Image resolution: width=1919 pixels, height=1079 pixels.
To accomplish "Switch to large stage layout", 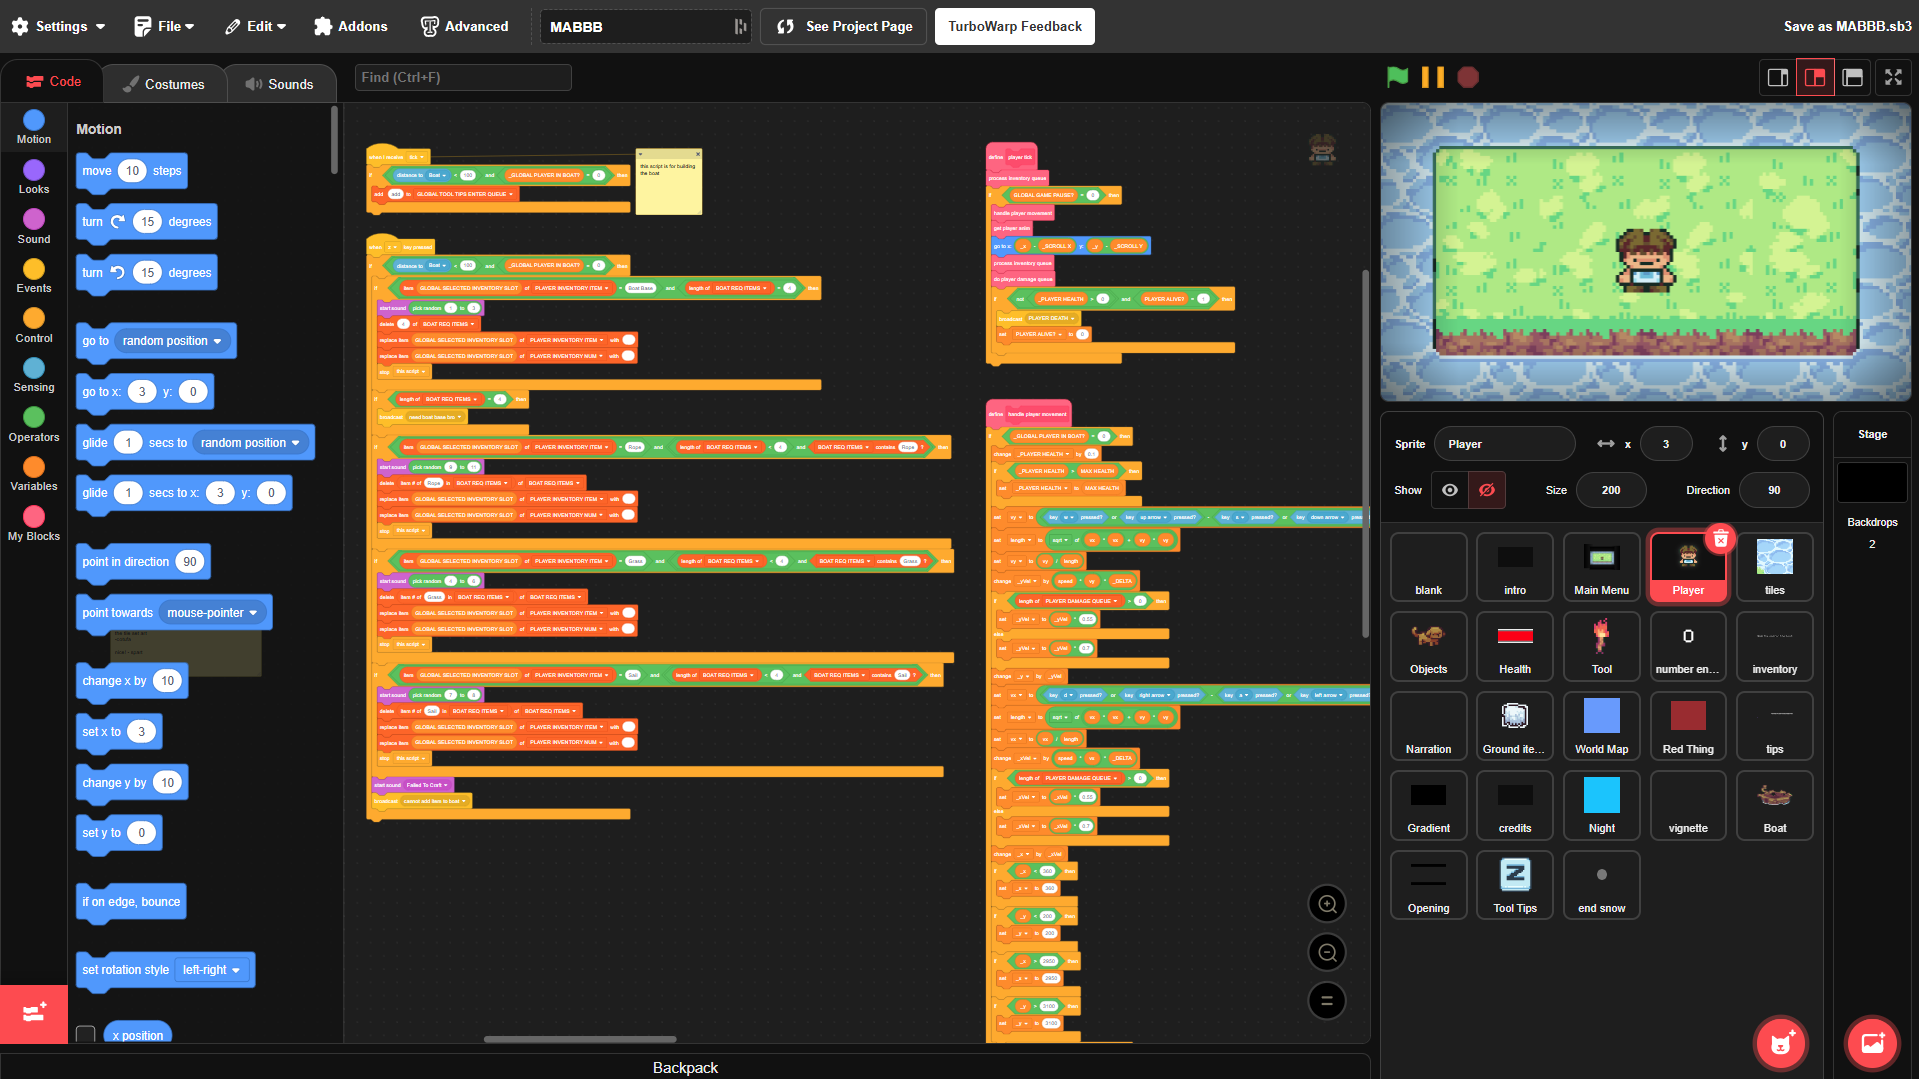I will (x=1815, y=77).
